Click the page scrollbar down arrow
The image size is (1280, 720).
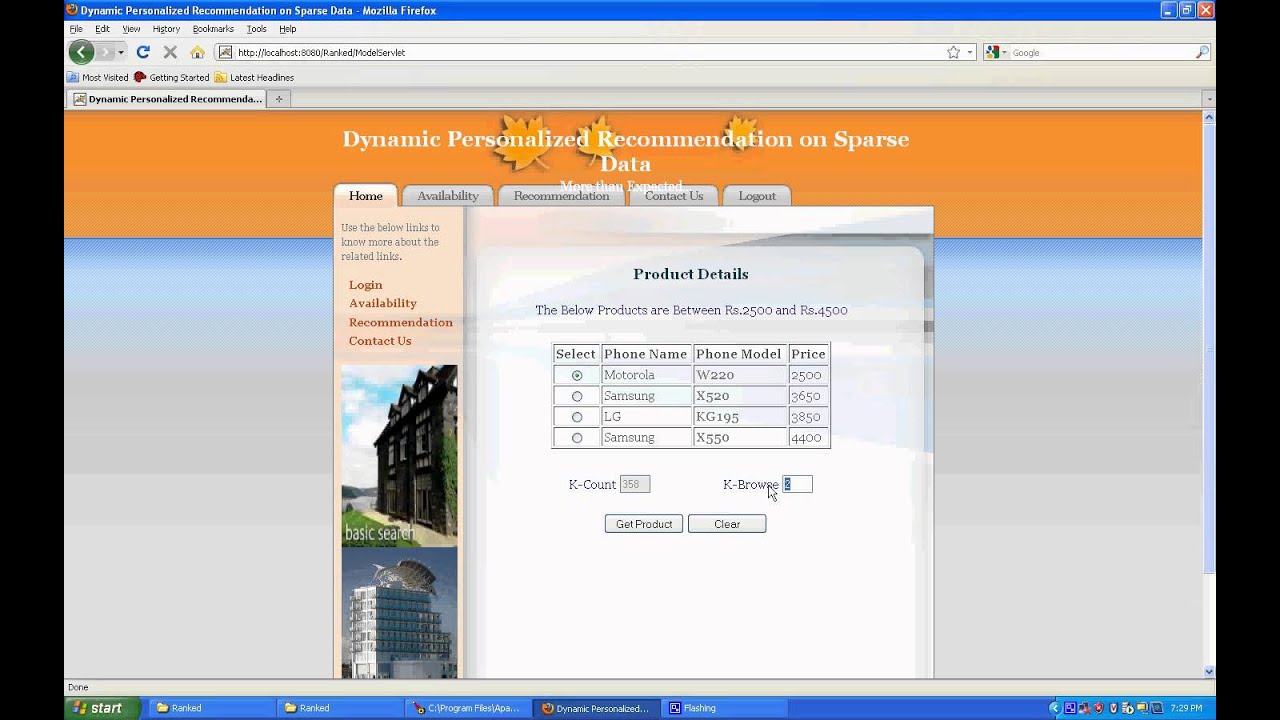coord(1209,672)
